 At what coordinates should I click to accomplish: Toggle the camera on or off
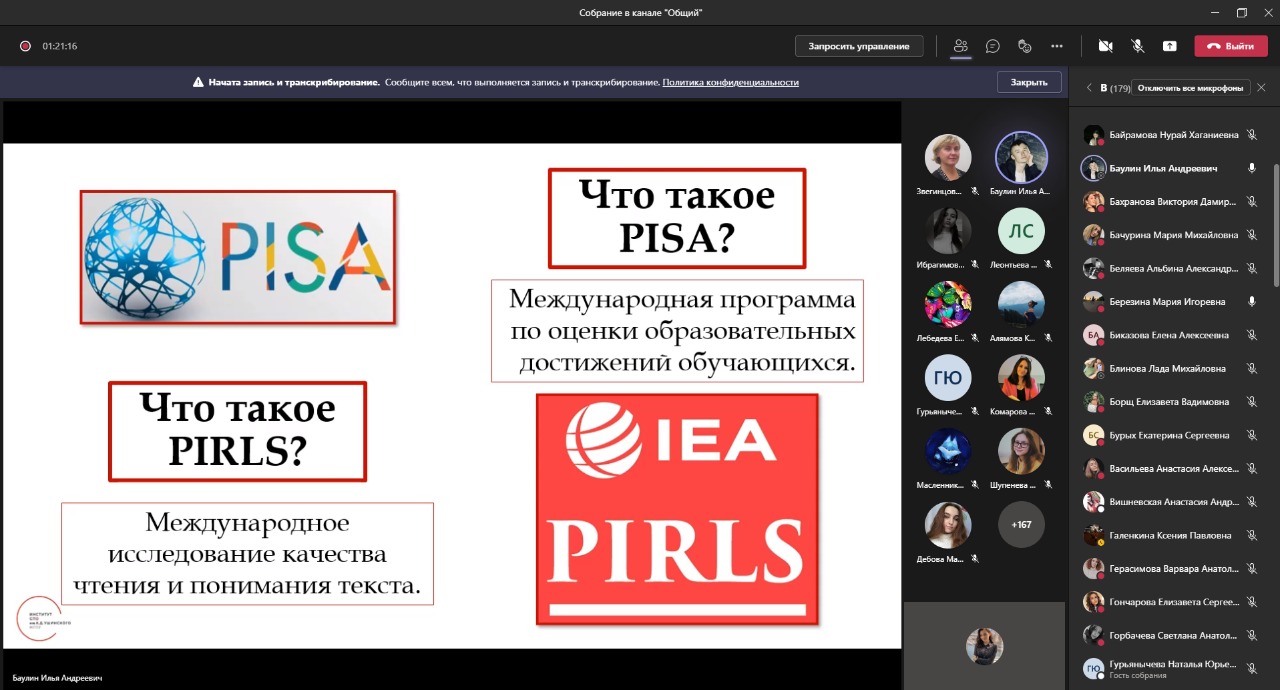[x=1106, y=46]
